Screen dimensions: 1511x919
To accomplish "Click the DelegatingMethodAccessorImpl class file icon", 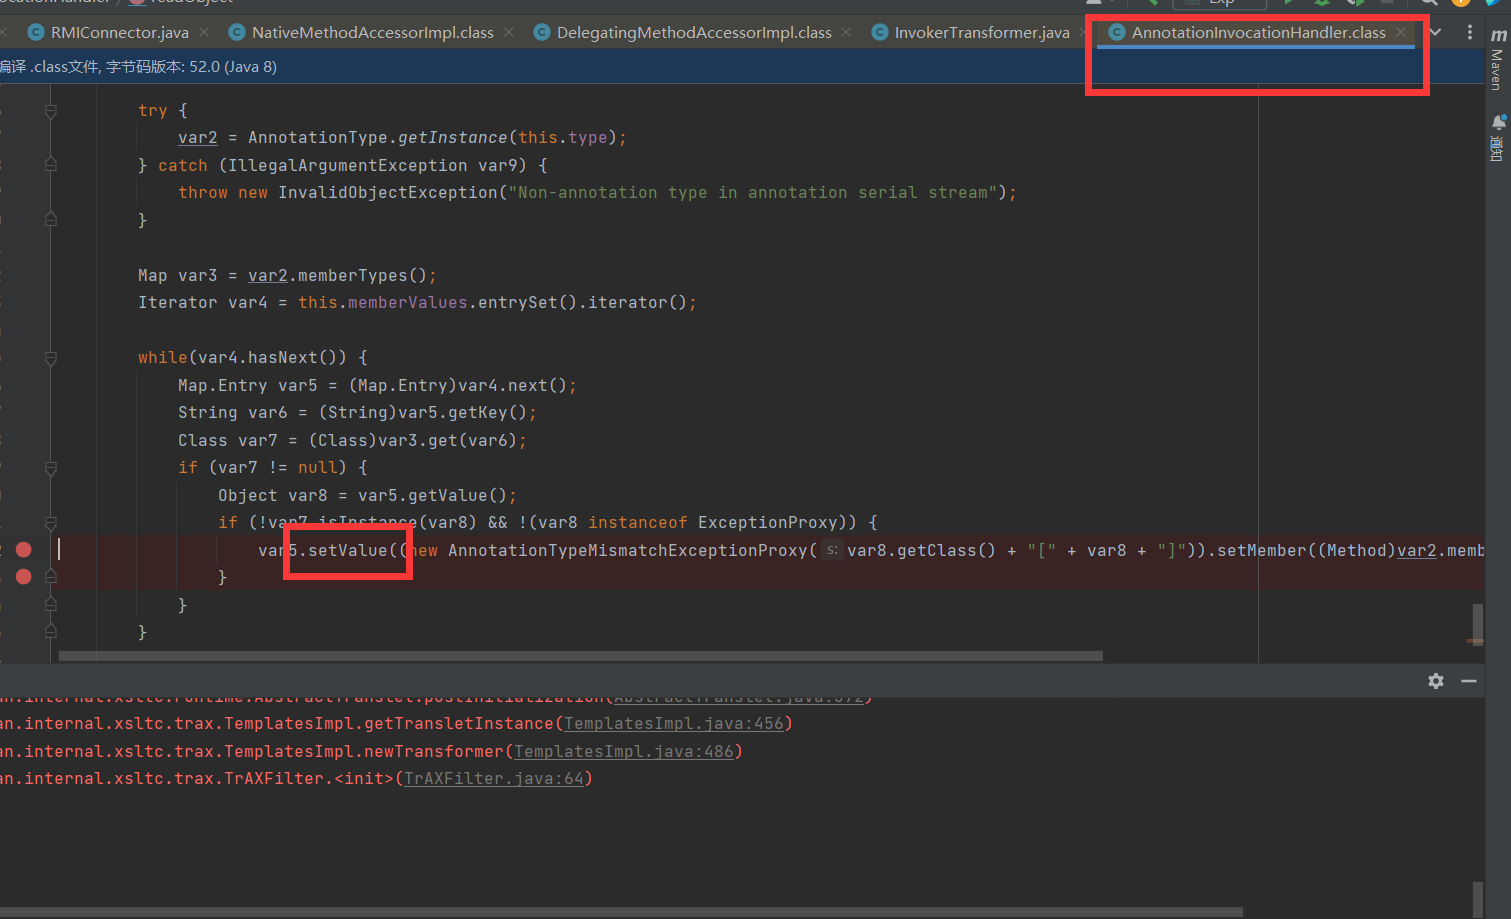I will [542, 32].
